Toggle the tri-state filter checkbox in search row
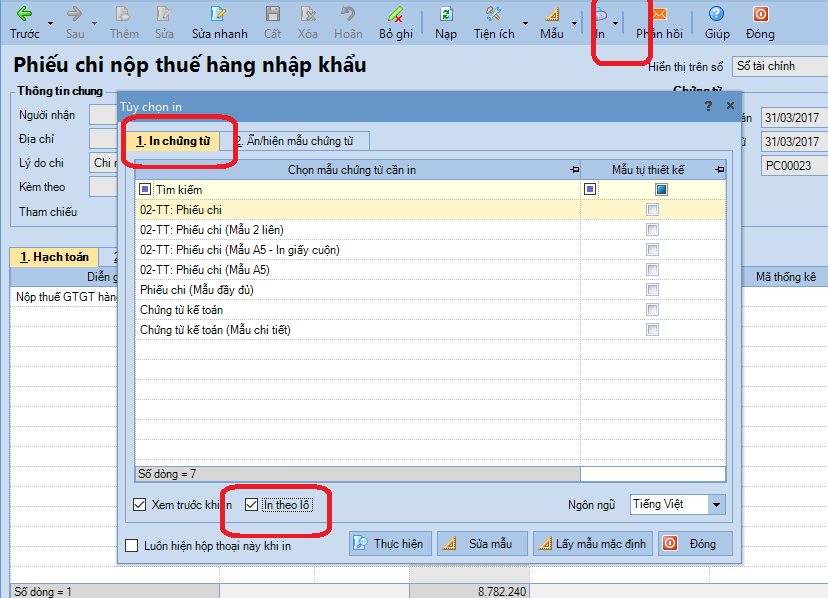Screen dimensions: 828x598 coord(661,189)
